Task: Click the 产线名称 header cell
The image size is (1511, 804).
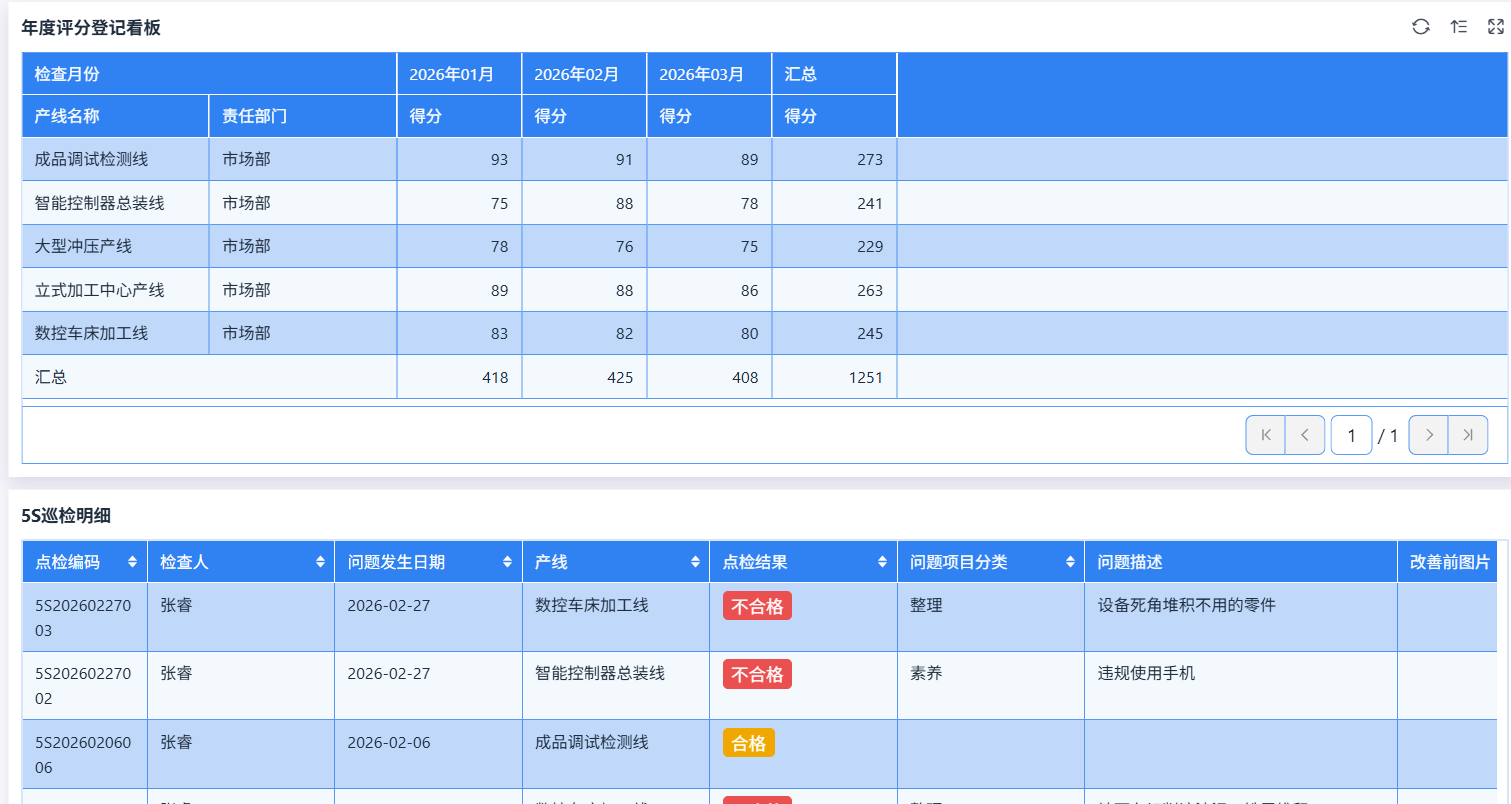Action: [x=115, y=116]
